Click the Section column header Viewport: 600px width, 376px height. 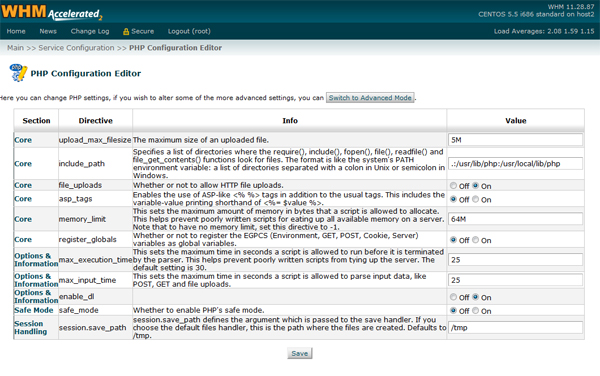coord(36,120)
